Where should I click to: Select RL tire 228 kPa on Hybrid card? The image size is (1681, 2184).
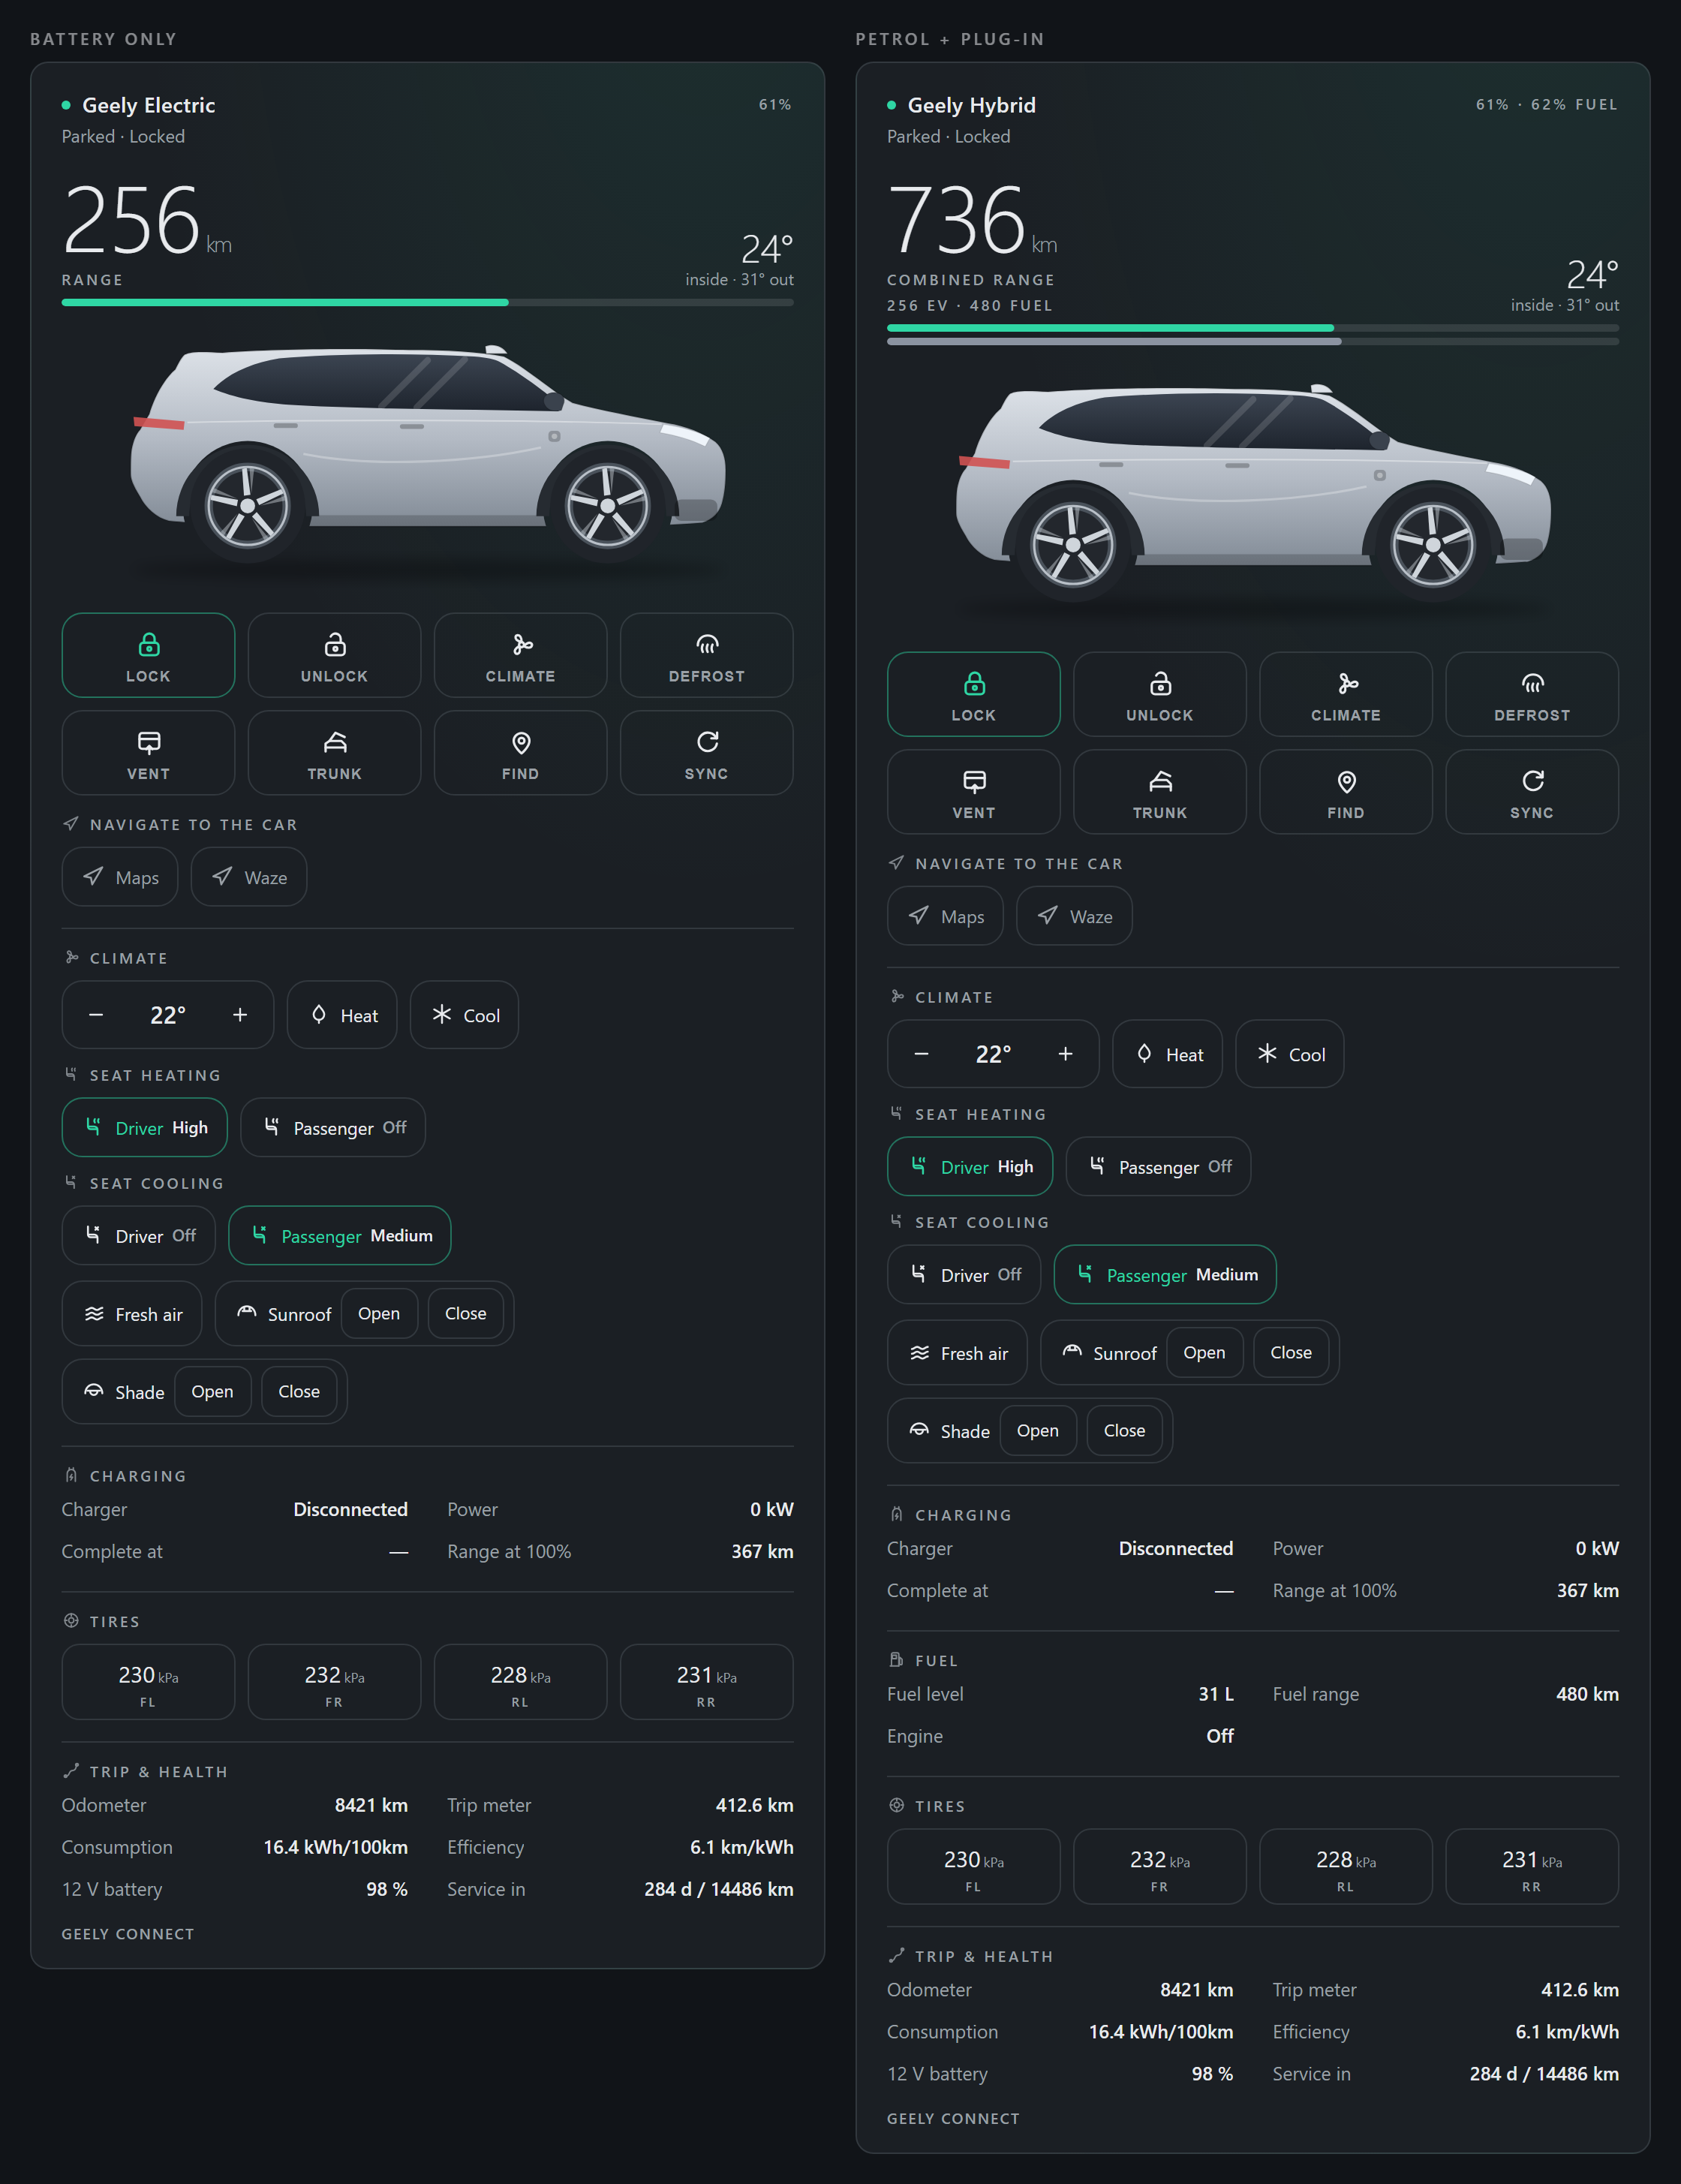1345,1867
